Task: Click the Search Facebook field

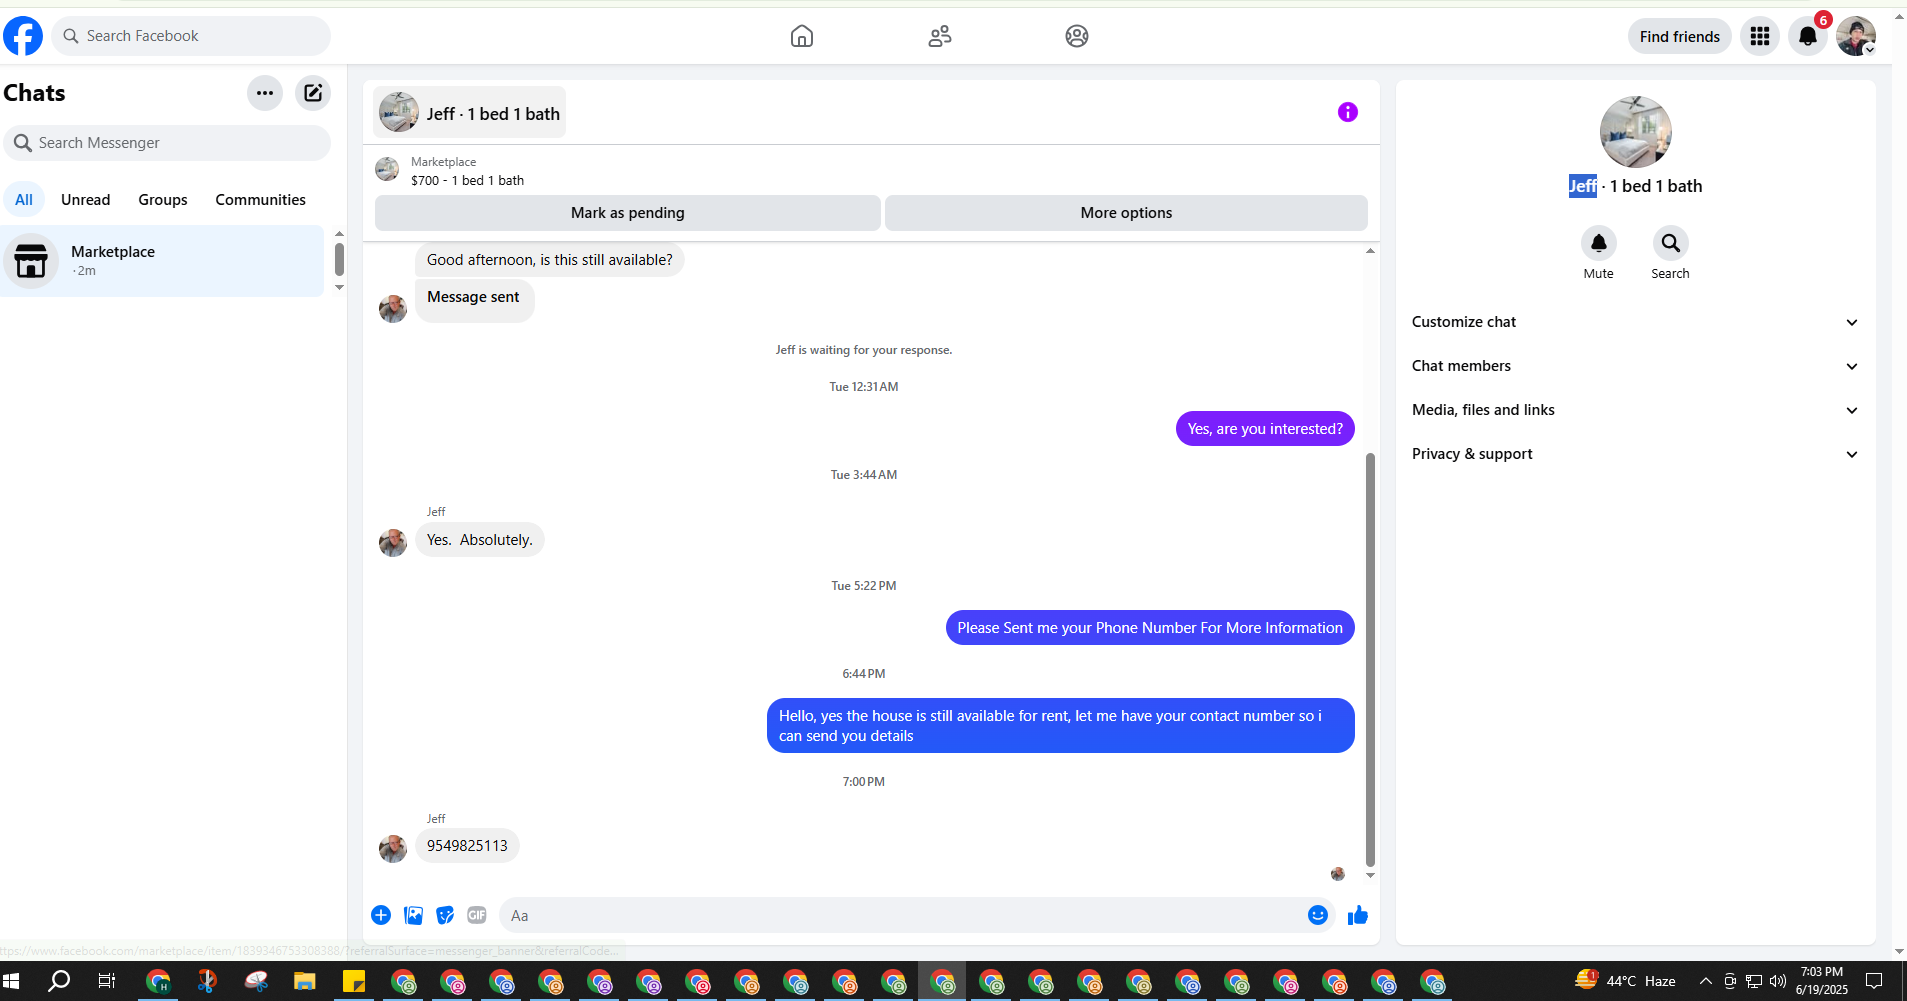Action: tap(191, 36)
